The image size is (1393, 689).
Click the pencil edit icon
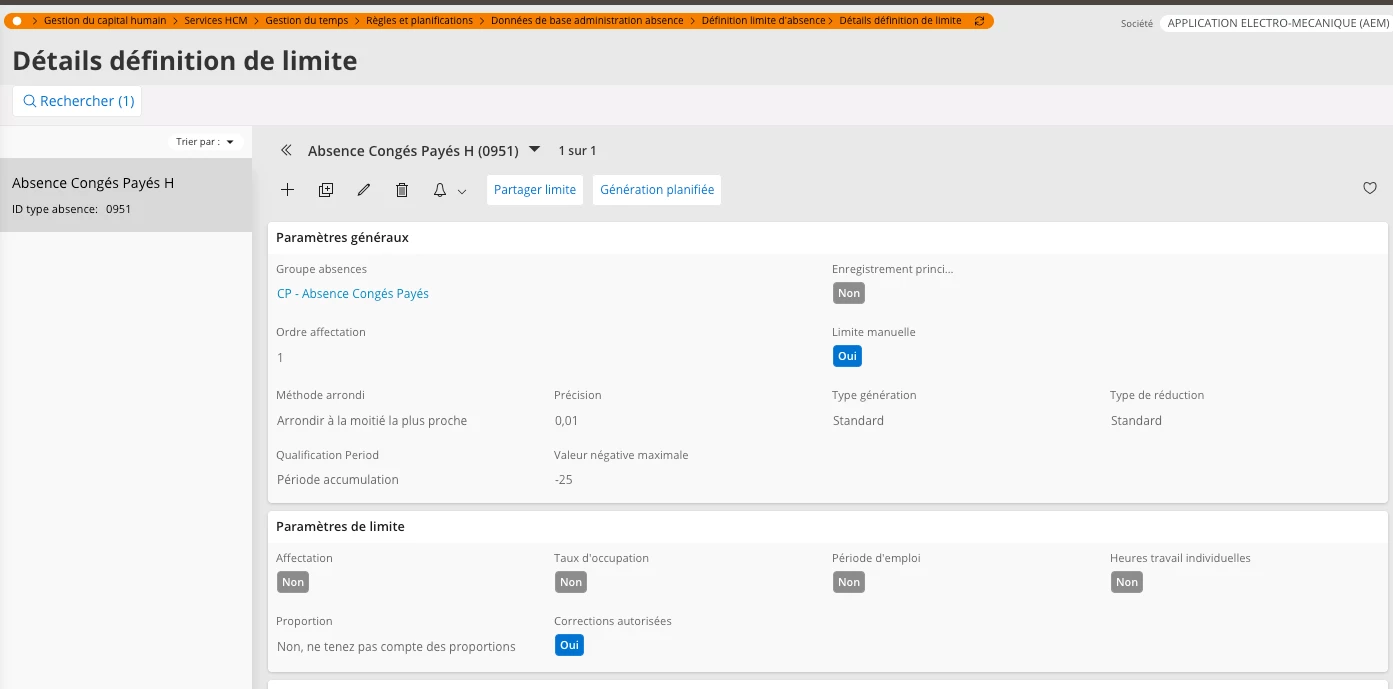(364, 190)
